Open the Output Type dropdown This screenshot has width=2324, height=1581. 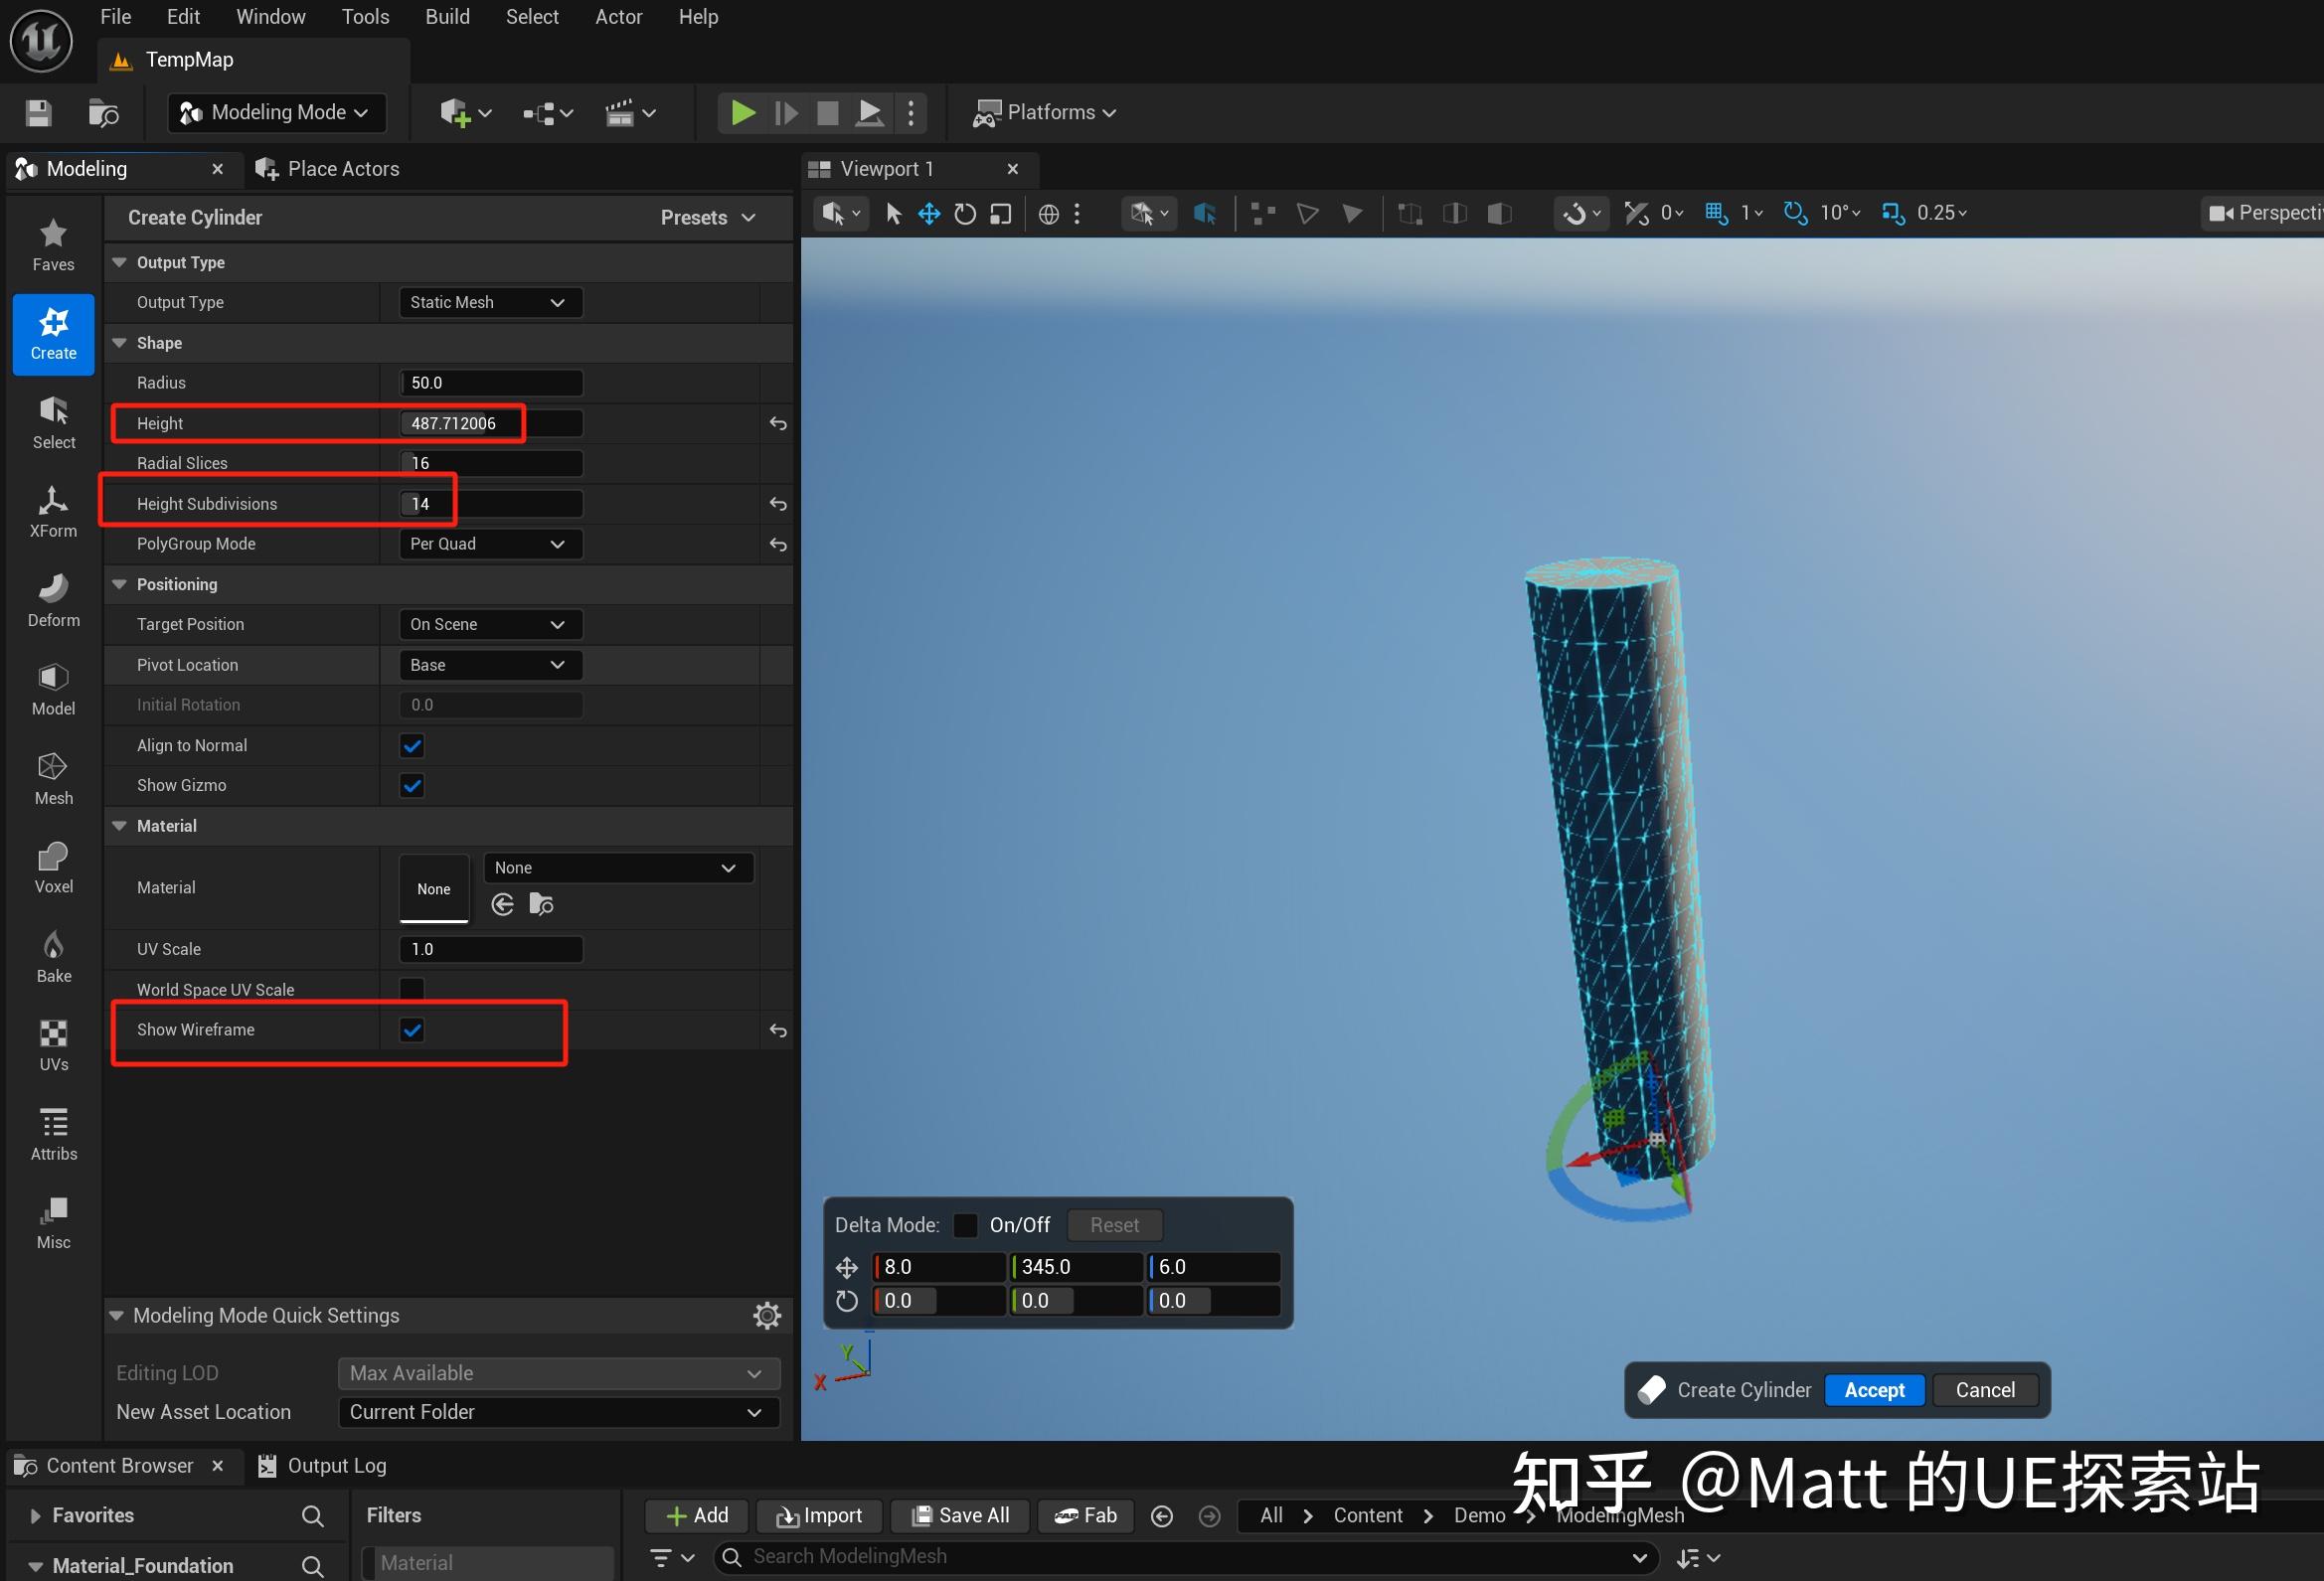click(x=488, y=302)
